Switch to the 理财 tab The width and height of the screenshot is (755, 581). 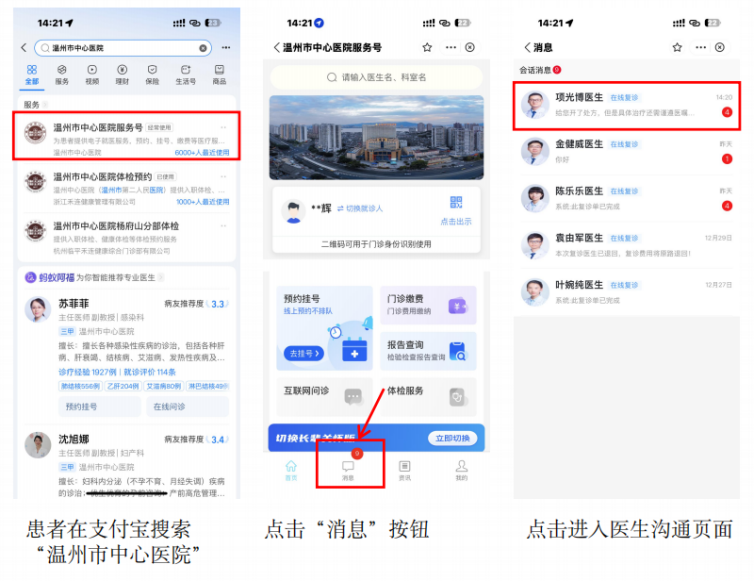[x=122, y=75]
